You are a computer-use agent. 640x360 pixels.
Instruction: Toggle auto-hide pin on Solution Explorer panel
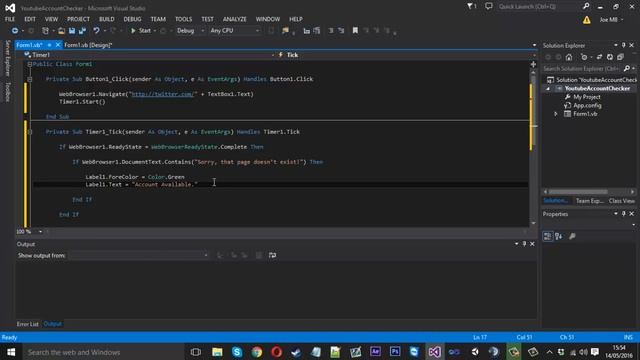(623, 45)
